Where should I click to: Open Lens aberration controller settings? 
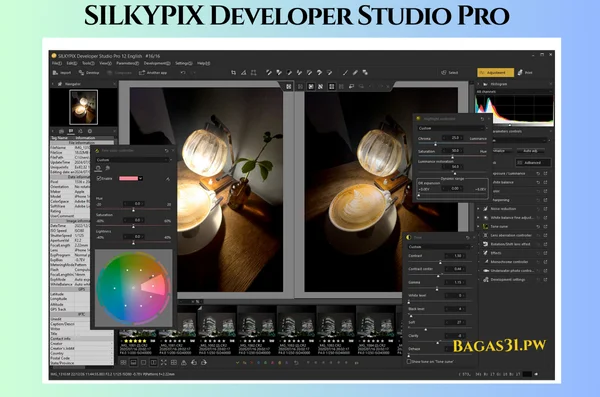coord(545,235)
